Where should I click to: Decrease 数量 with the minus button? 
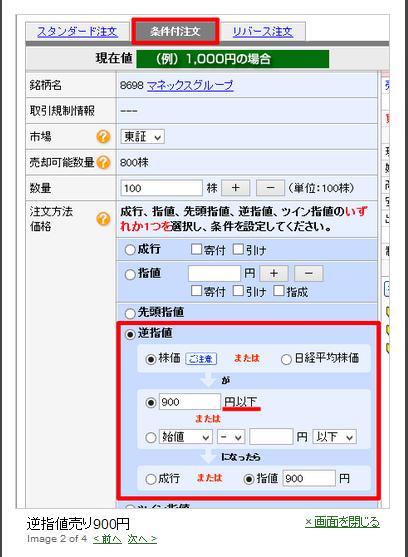click(270, 188)
